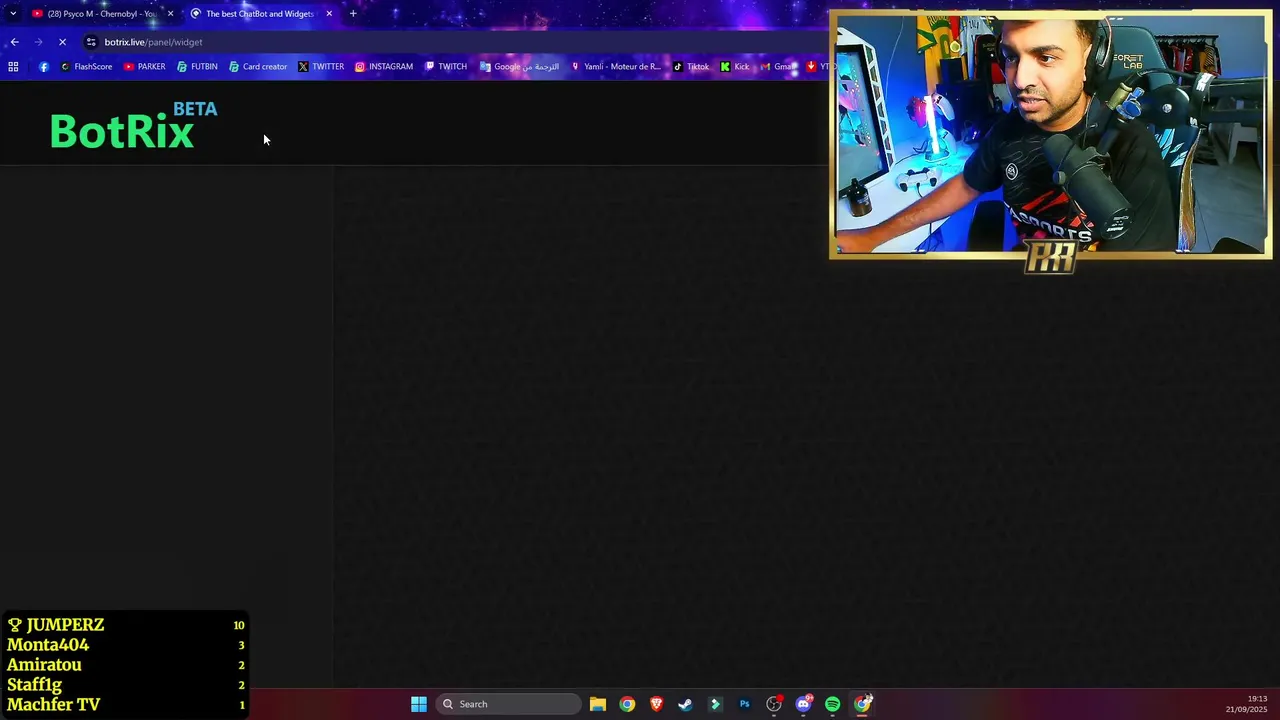
Task: Open Filmora from taskbar
Action: (x=715, y=704)
